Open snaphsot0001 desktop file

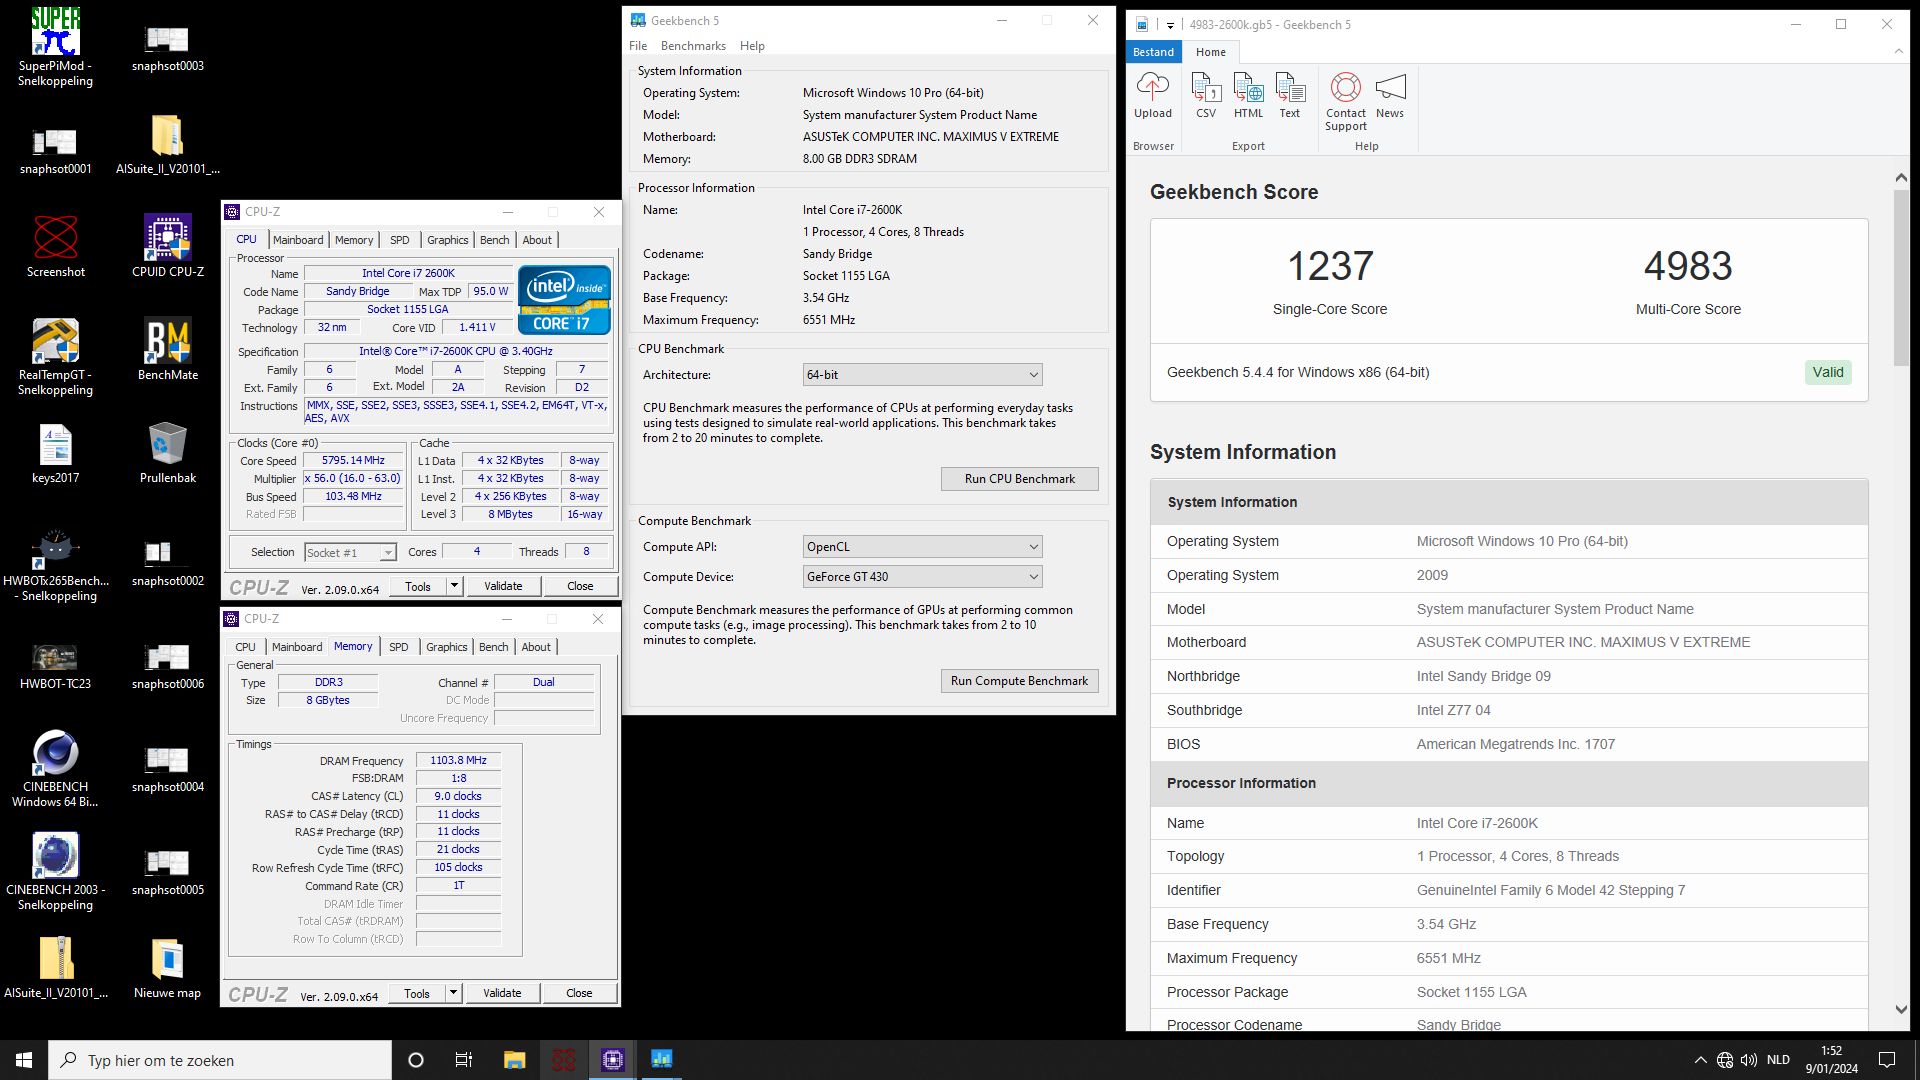click(55, 150)
